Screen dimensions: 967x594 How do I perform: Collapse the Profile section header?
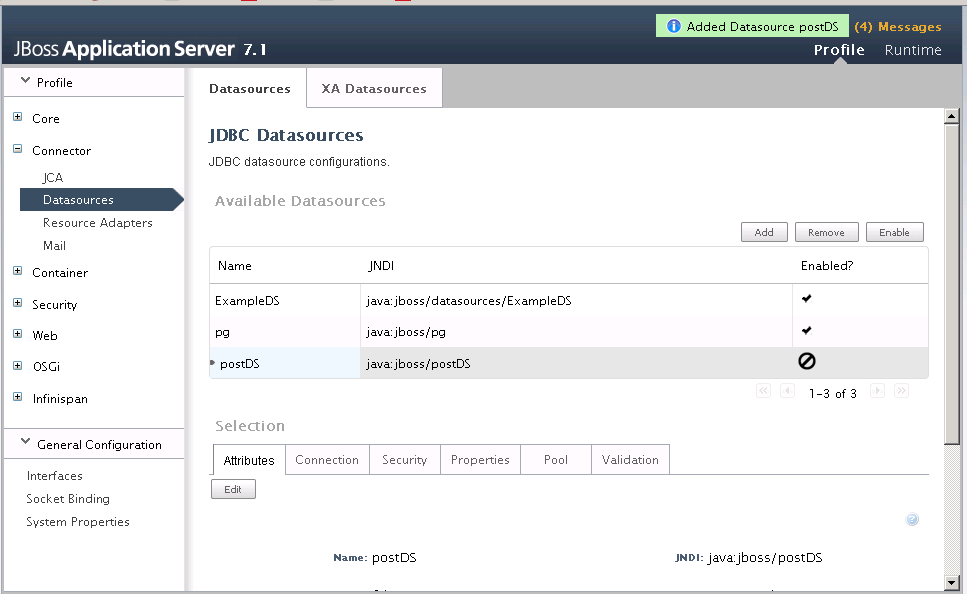(26, 82)
